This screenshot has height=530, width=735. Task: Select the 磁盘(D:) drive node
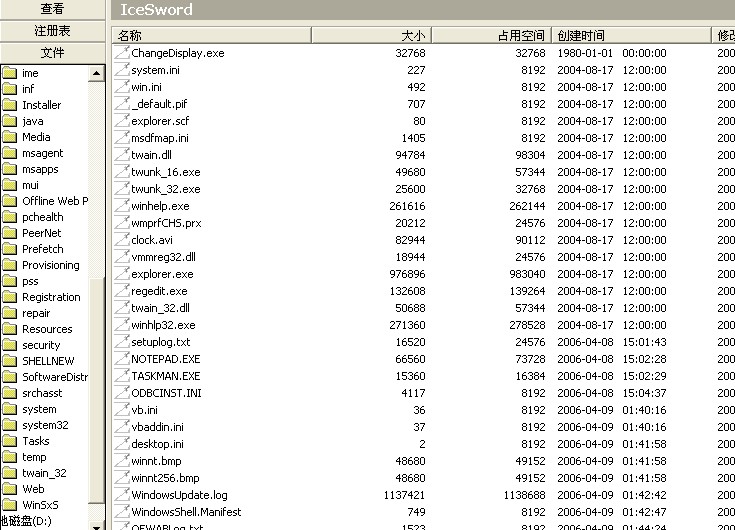point(26,521)
